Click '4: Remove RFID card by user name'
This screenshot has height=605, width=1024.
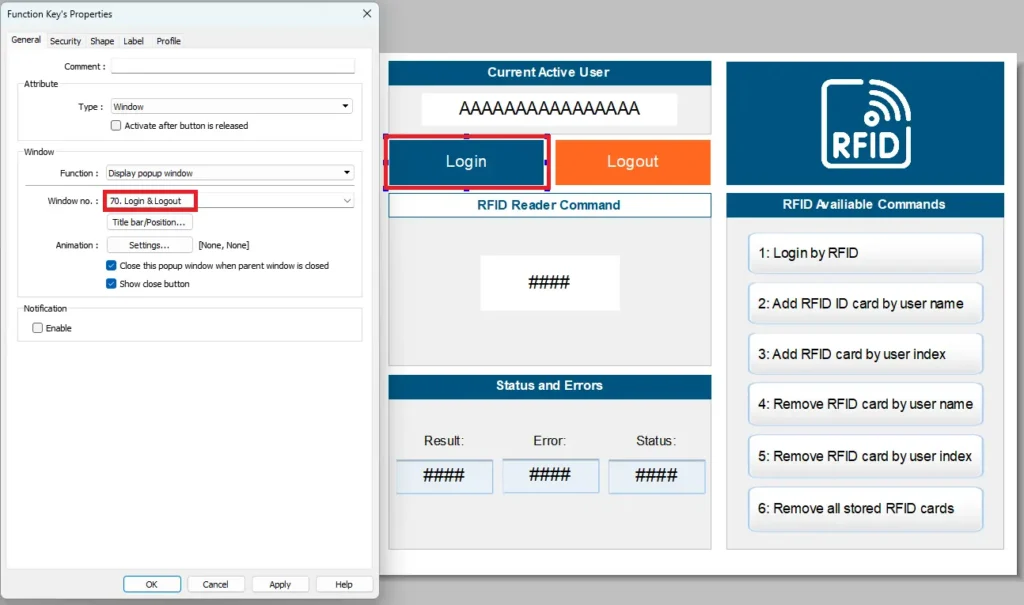(864, 404)
